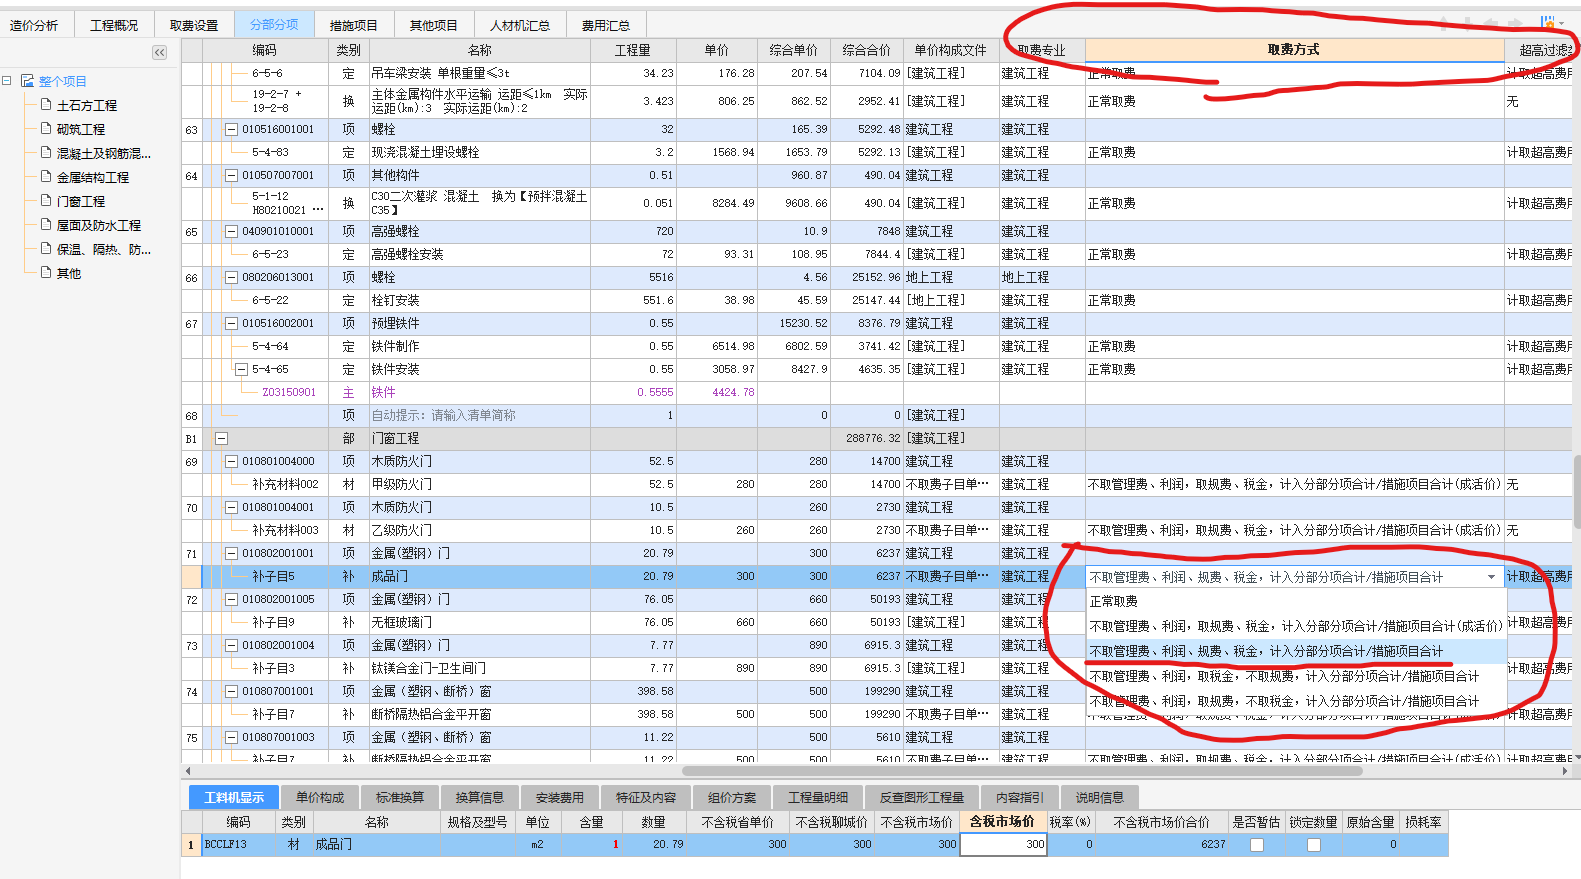This screenshot has height=879, width=1581.
Task: Click the move left arrow icon
Action: coord(1491,23)
